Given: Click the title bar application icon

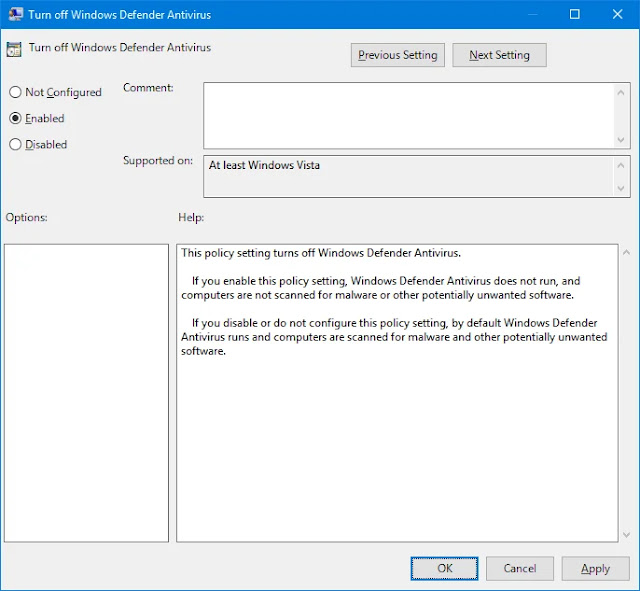Looking at the screenshot, I should 16,14.
